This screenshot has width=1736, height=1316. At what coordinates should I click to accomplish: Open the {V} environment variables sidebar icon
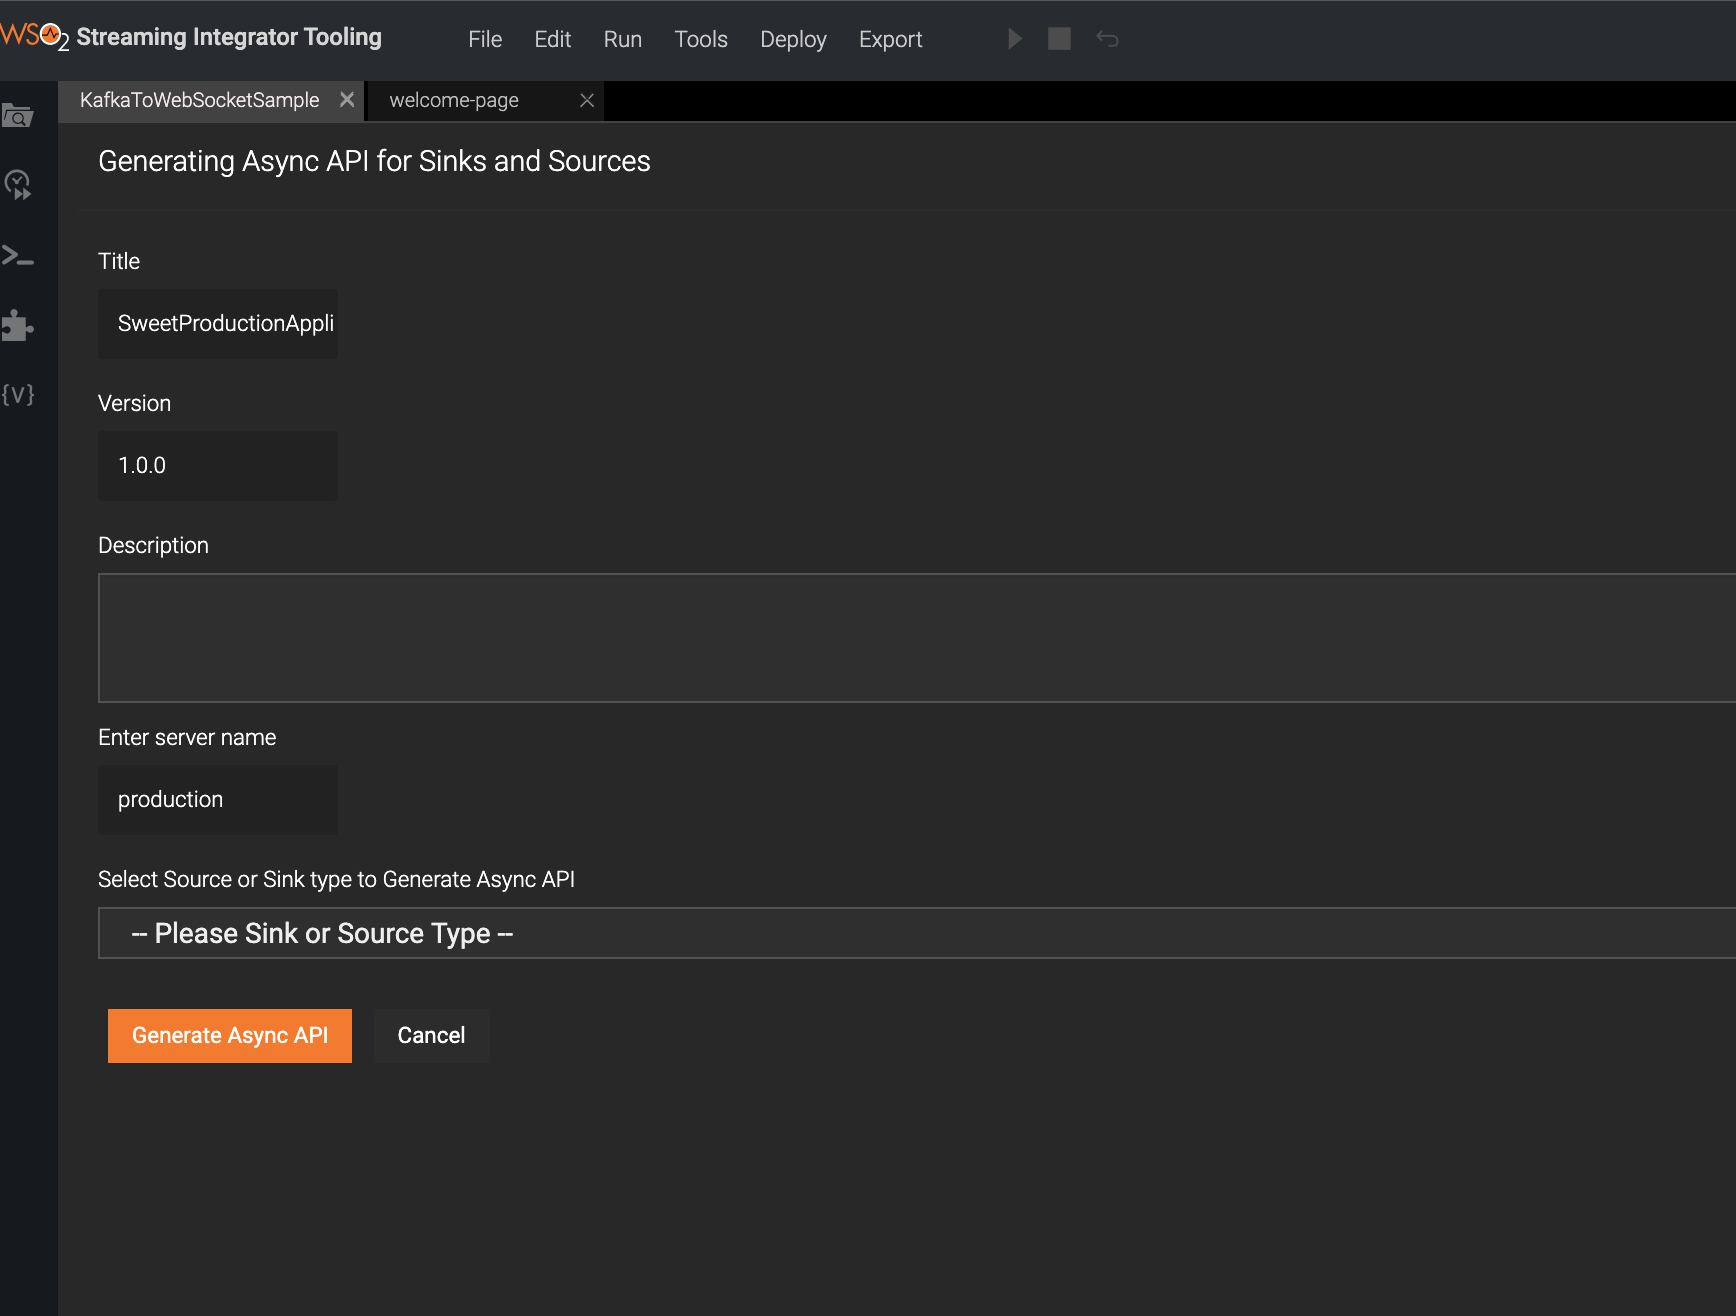pos(19,394)
